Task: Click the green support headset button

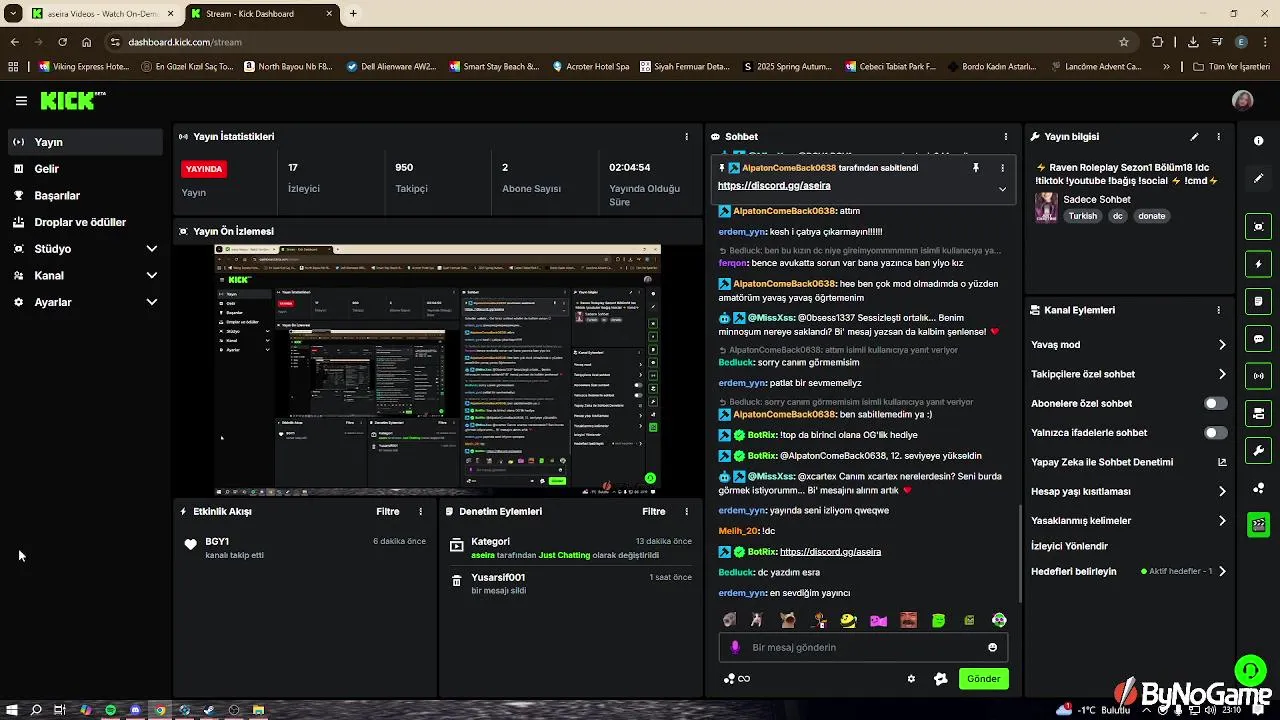Action: point(1249,669)
